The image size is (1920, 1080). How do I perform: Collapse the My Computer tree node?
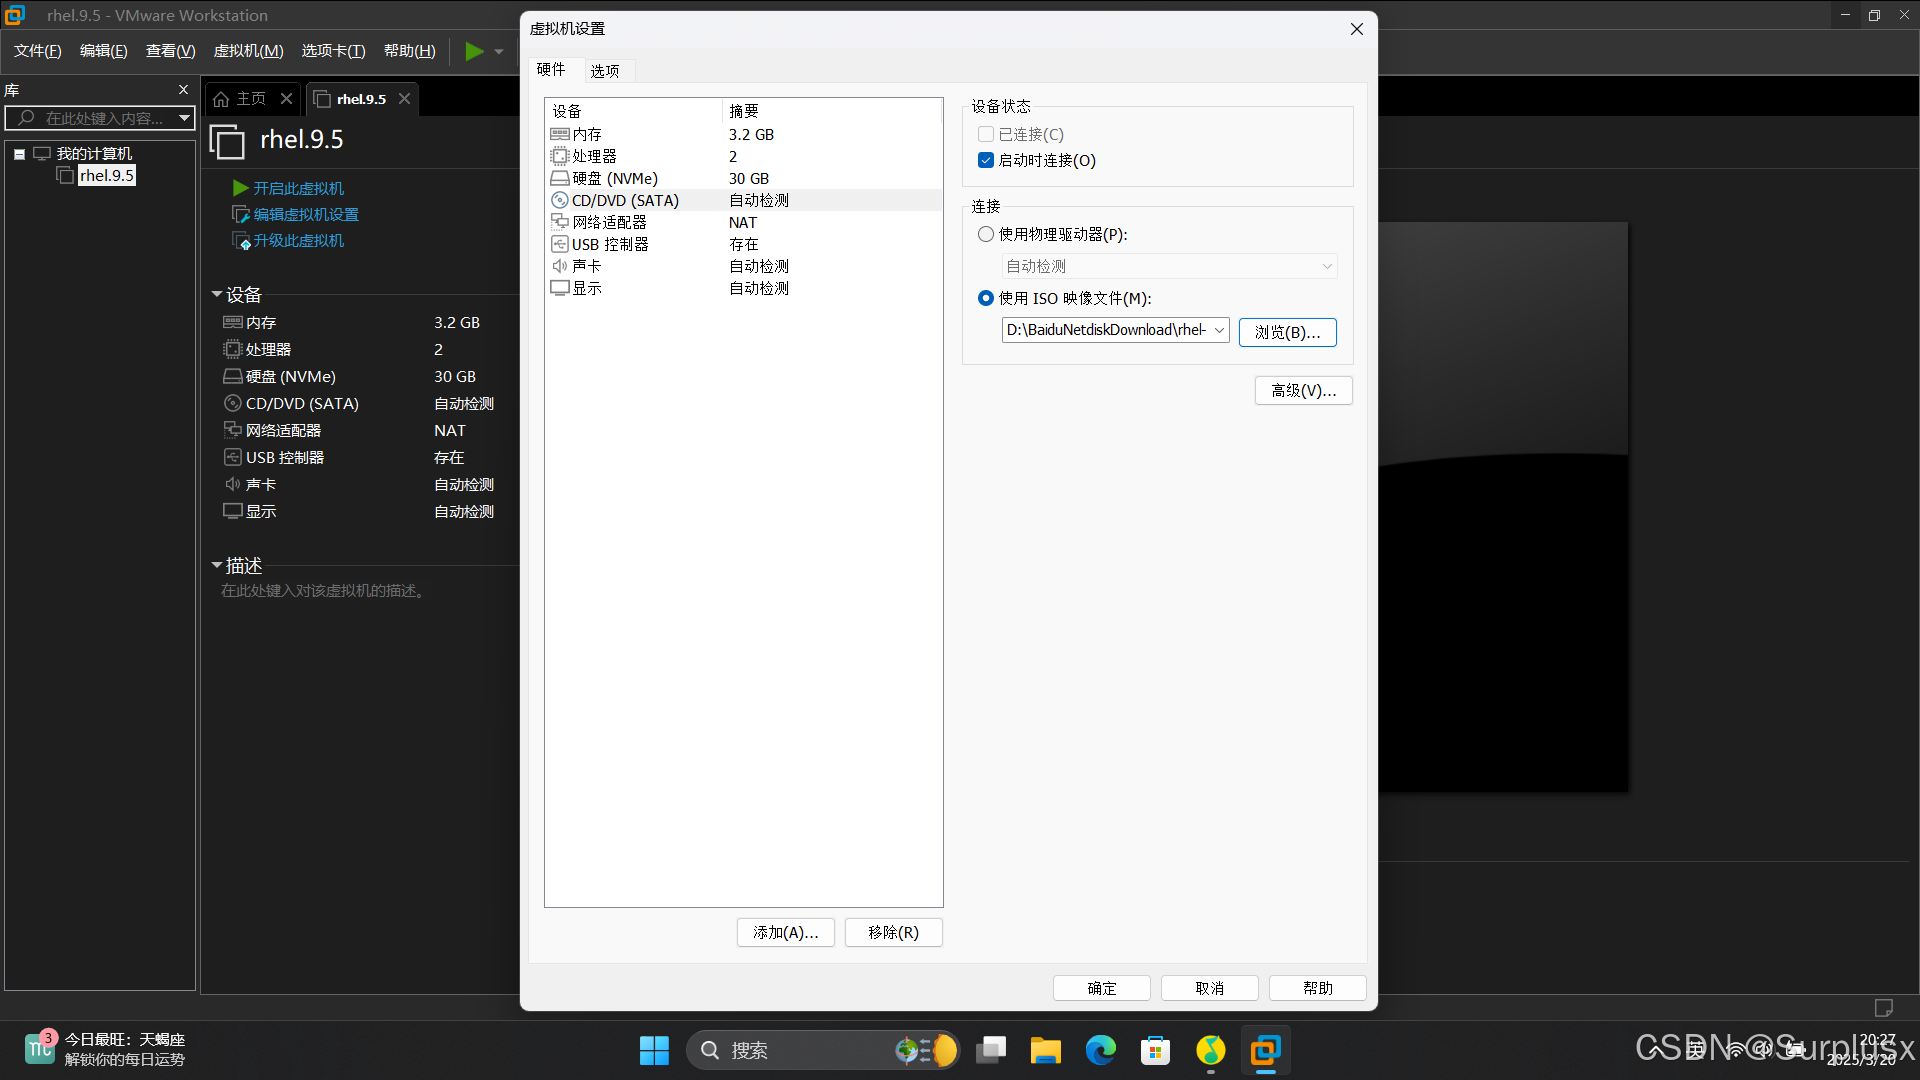click(x=19, y=154)
